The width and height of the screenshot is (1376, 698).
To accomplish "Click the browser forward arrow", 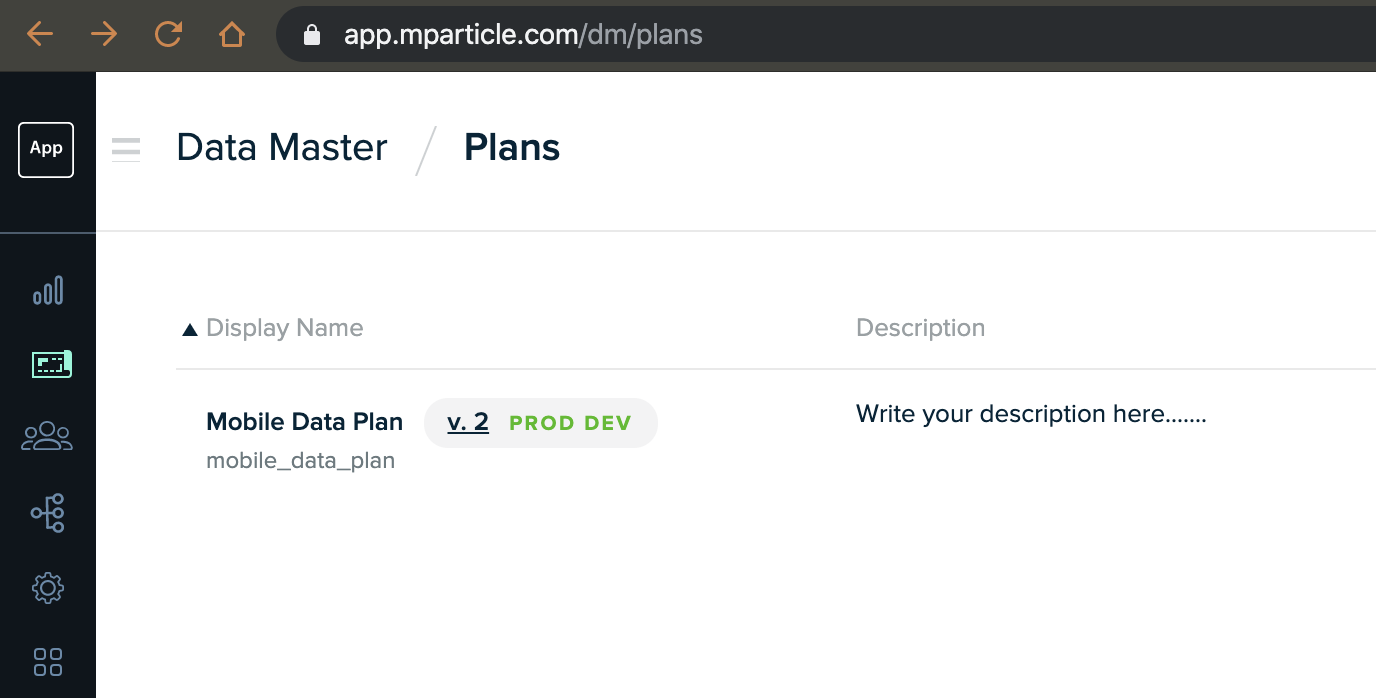I will click(x=104, y=35).
